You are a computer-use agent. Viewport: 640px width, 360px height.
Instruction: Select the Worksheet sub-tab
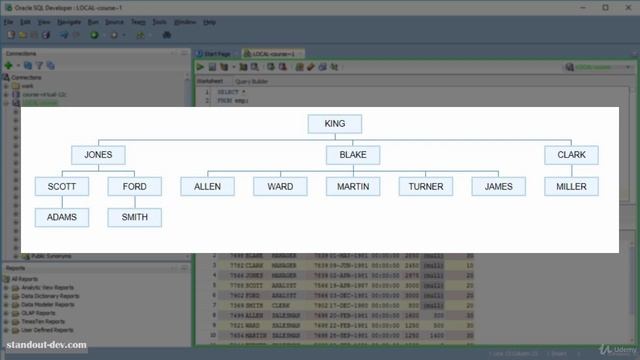[x=210, y=81]
